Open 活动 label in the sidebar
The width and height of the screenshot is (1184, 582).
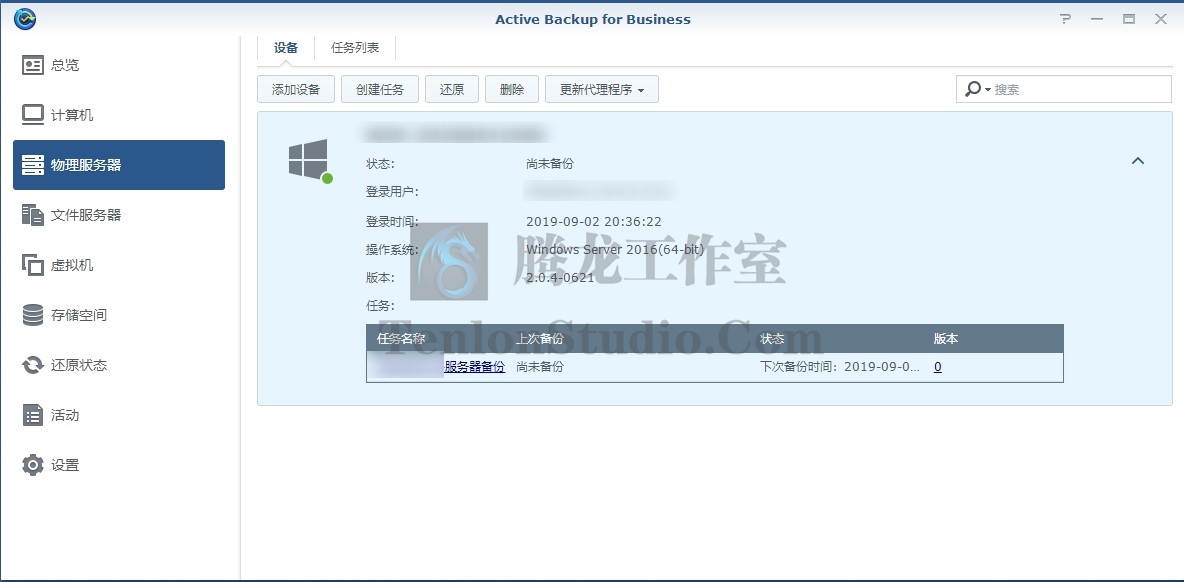pos(65,415)
